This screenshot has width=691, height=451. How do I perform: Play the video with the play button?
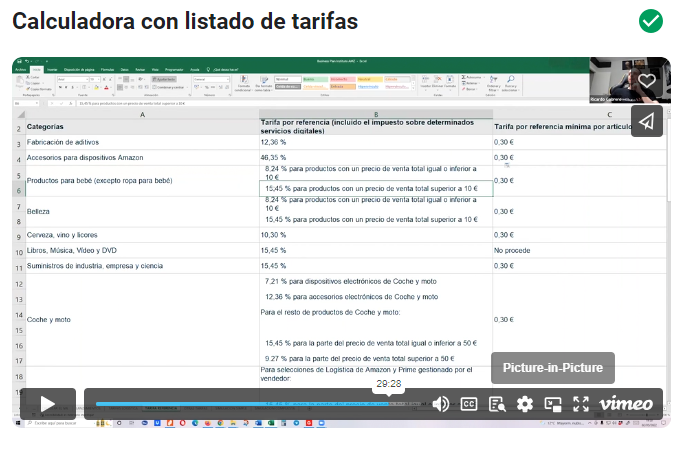tap(48, 403)
